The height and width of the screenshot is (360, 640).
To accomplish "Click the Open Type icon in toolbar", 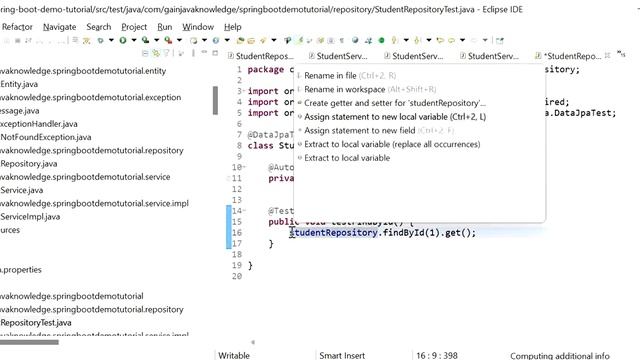I will click(x=240, y=40).
